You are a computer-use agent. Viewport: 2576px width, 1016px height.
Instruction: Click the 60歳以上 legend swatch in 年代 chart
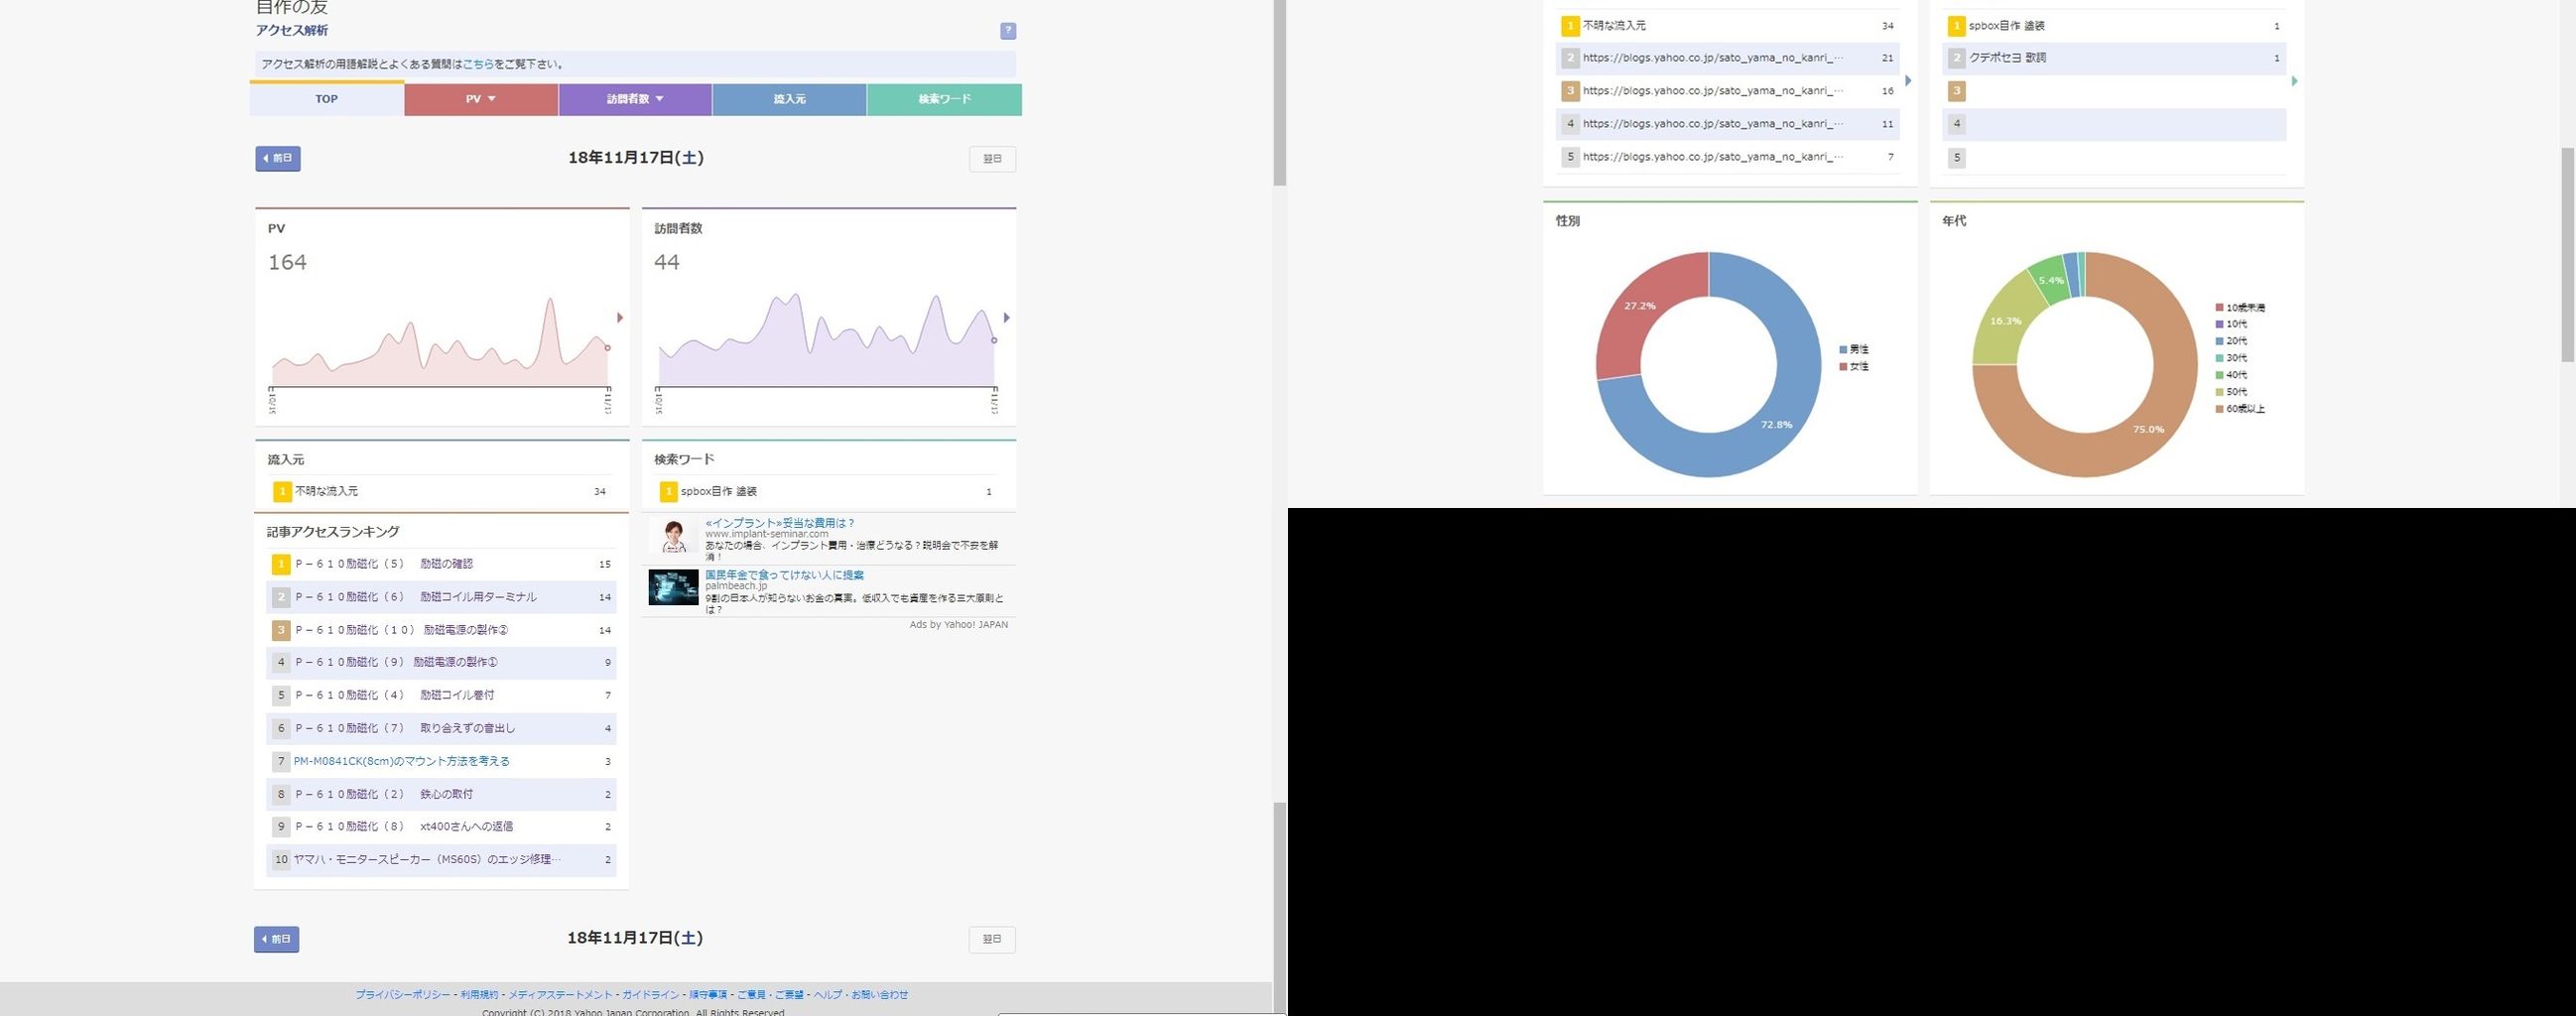coord(2220,409)
